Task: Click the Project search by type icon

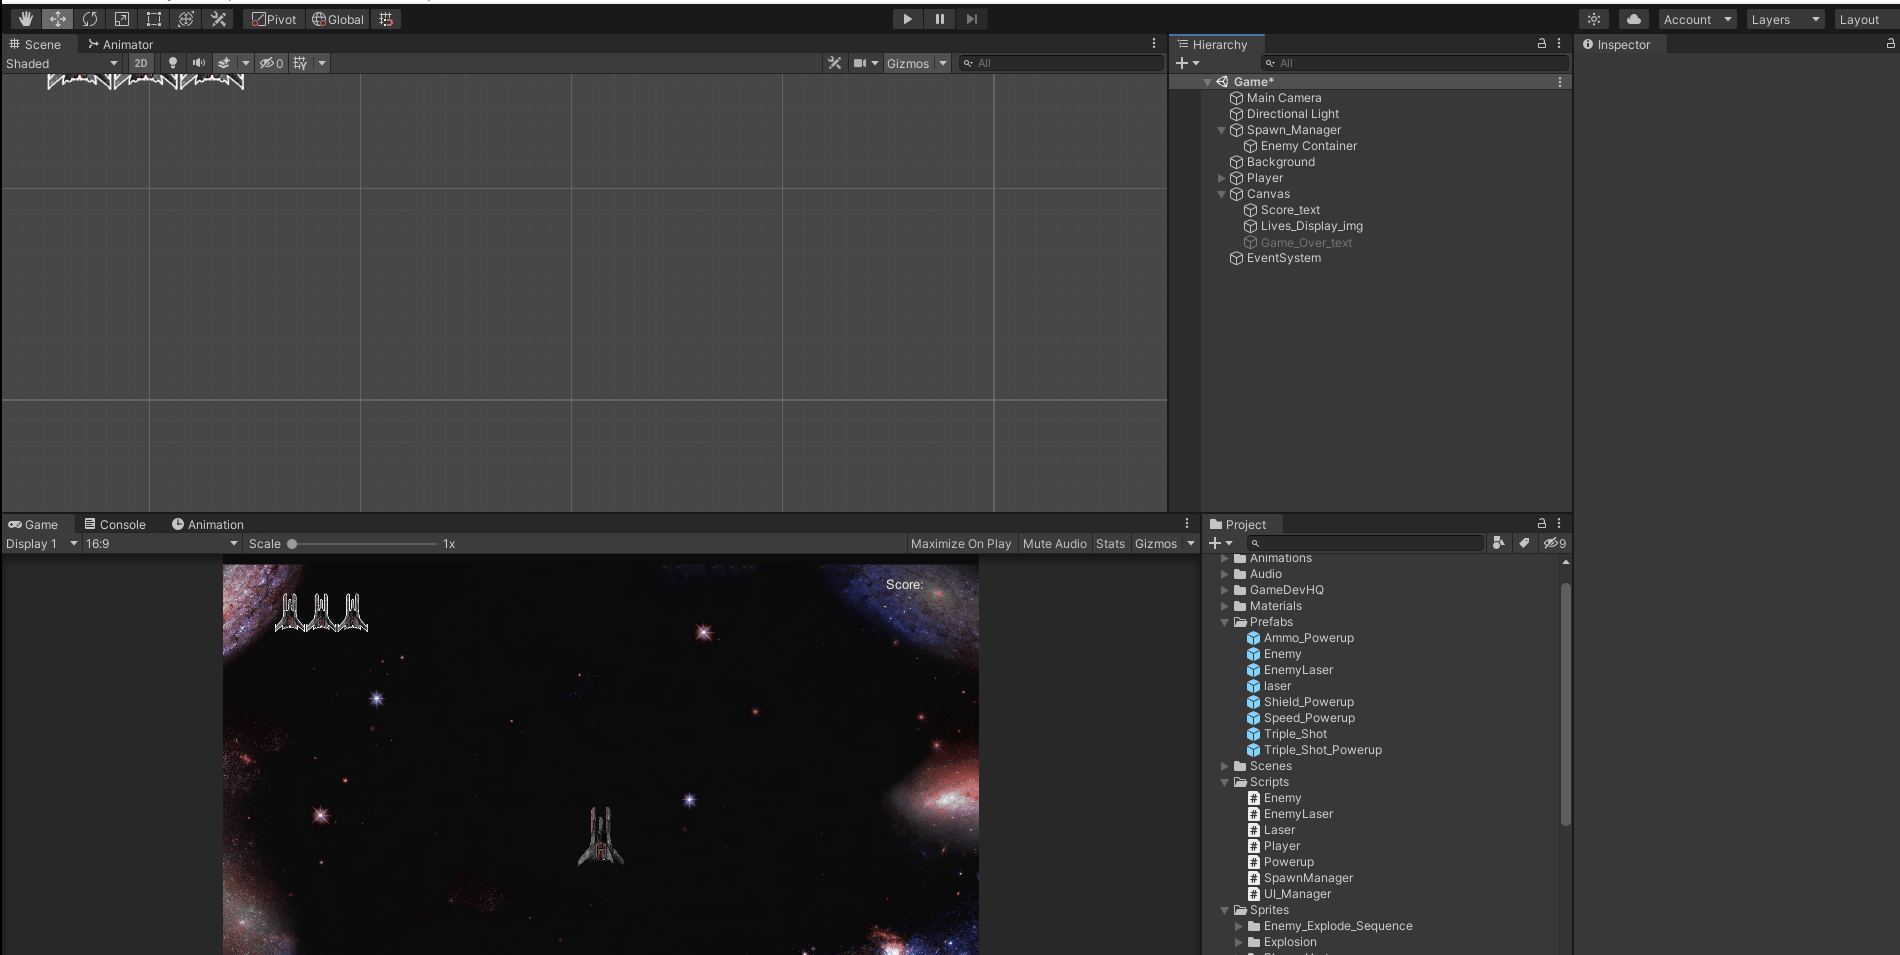Action: [1498, 543]
